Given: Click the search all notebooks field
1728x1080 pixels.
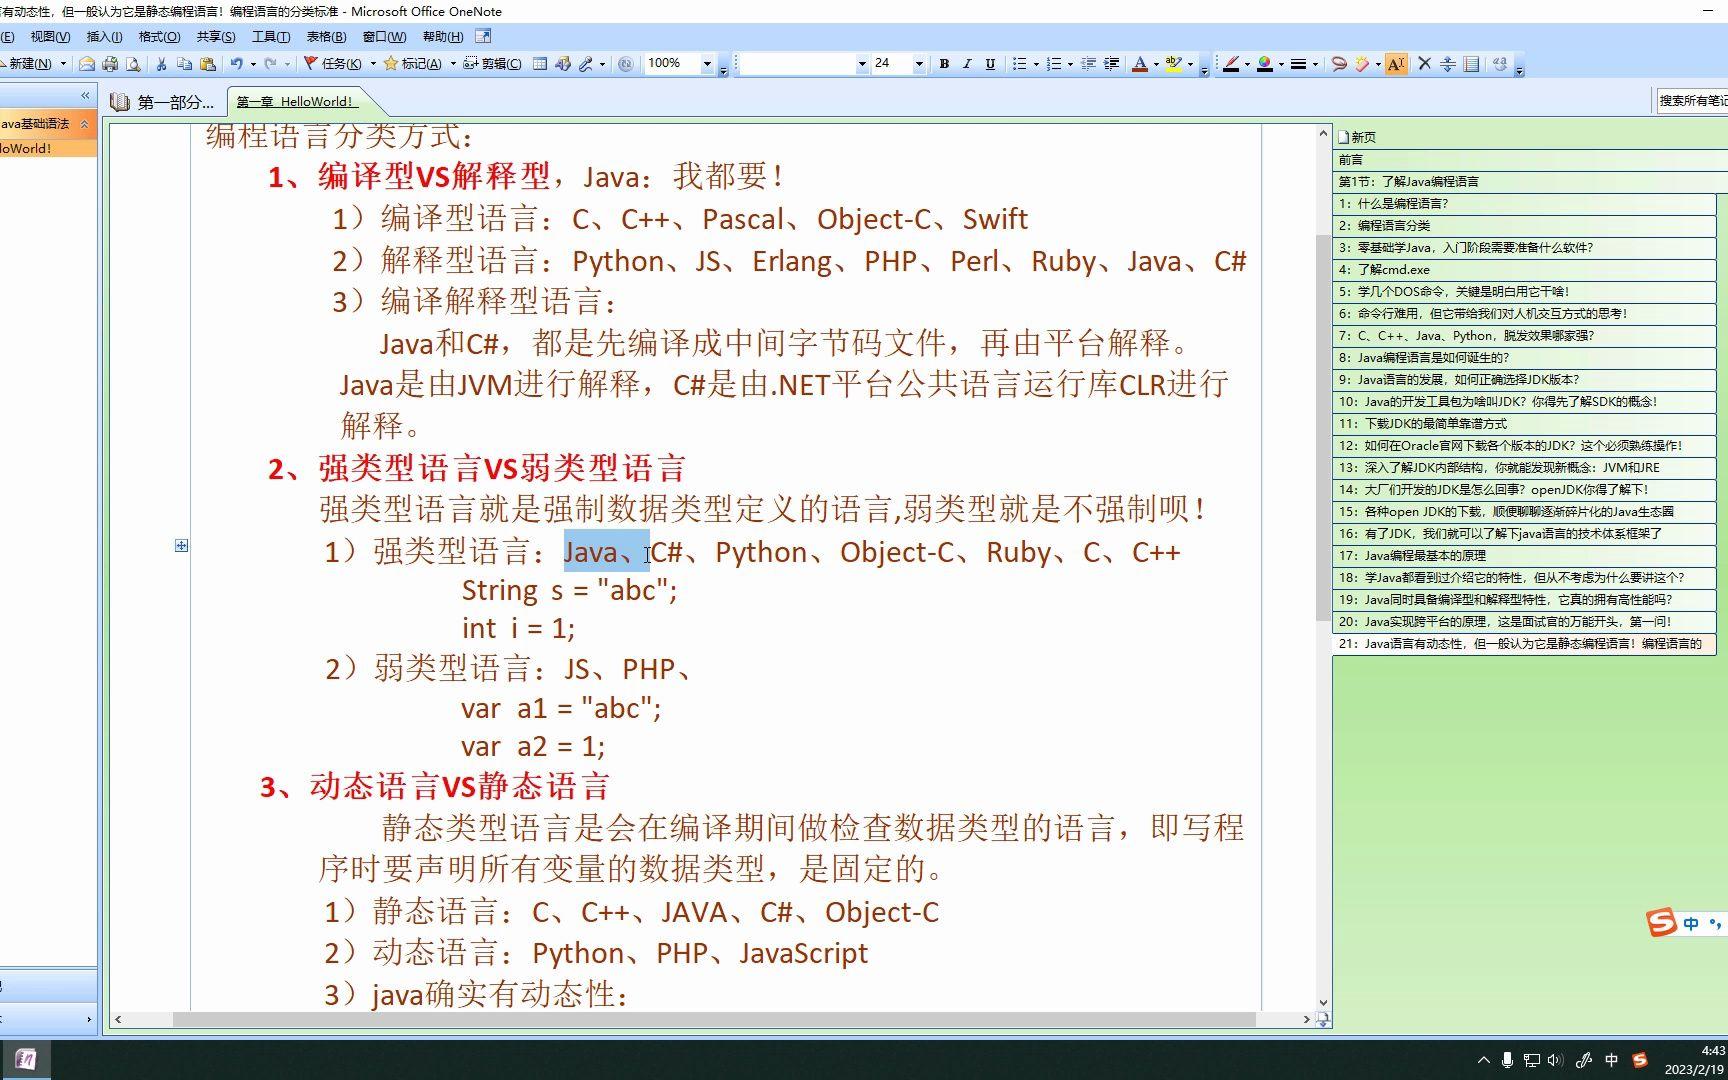Looking at the screenshot, I should (1692, 100).
